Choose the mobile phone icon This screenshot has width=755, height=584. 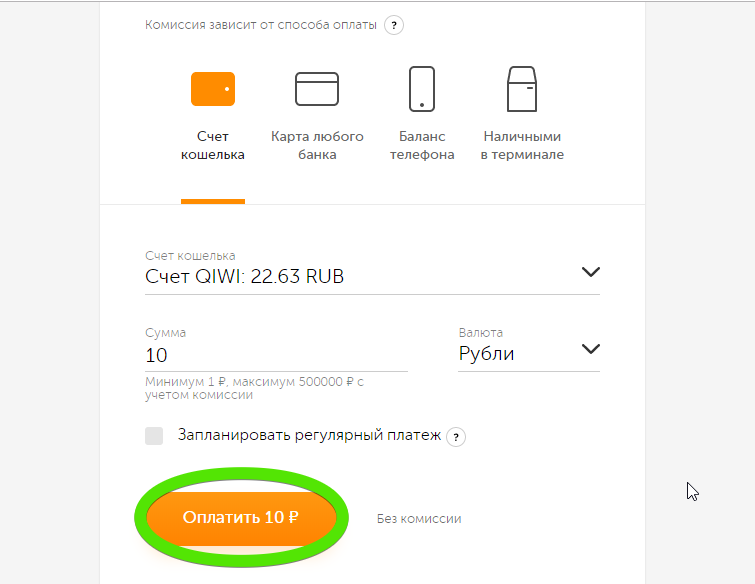click(x=422, y=89)
